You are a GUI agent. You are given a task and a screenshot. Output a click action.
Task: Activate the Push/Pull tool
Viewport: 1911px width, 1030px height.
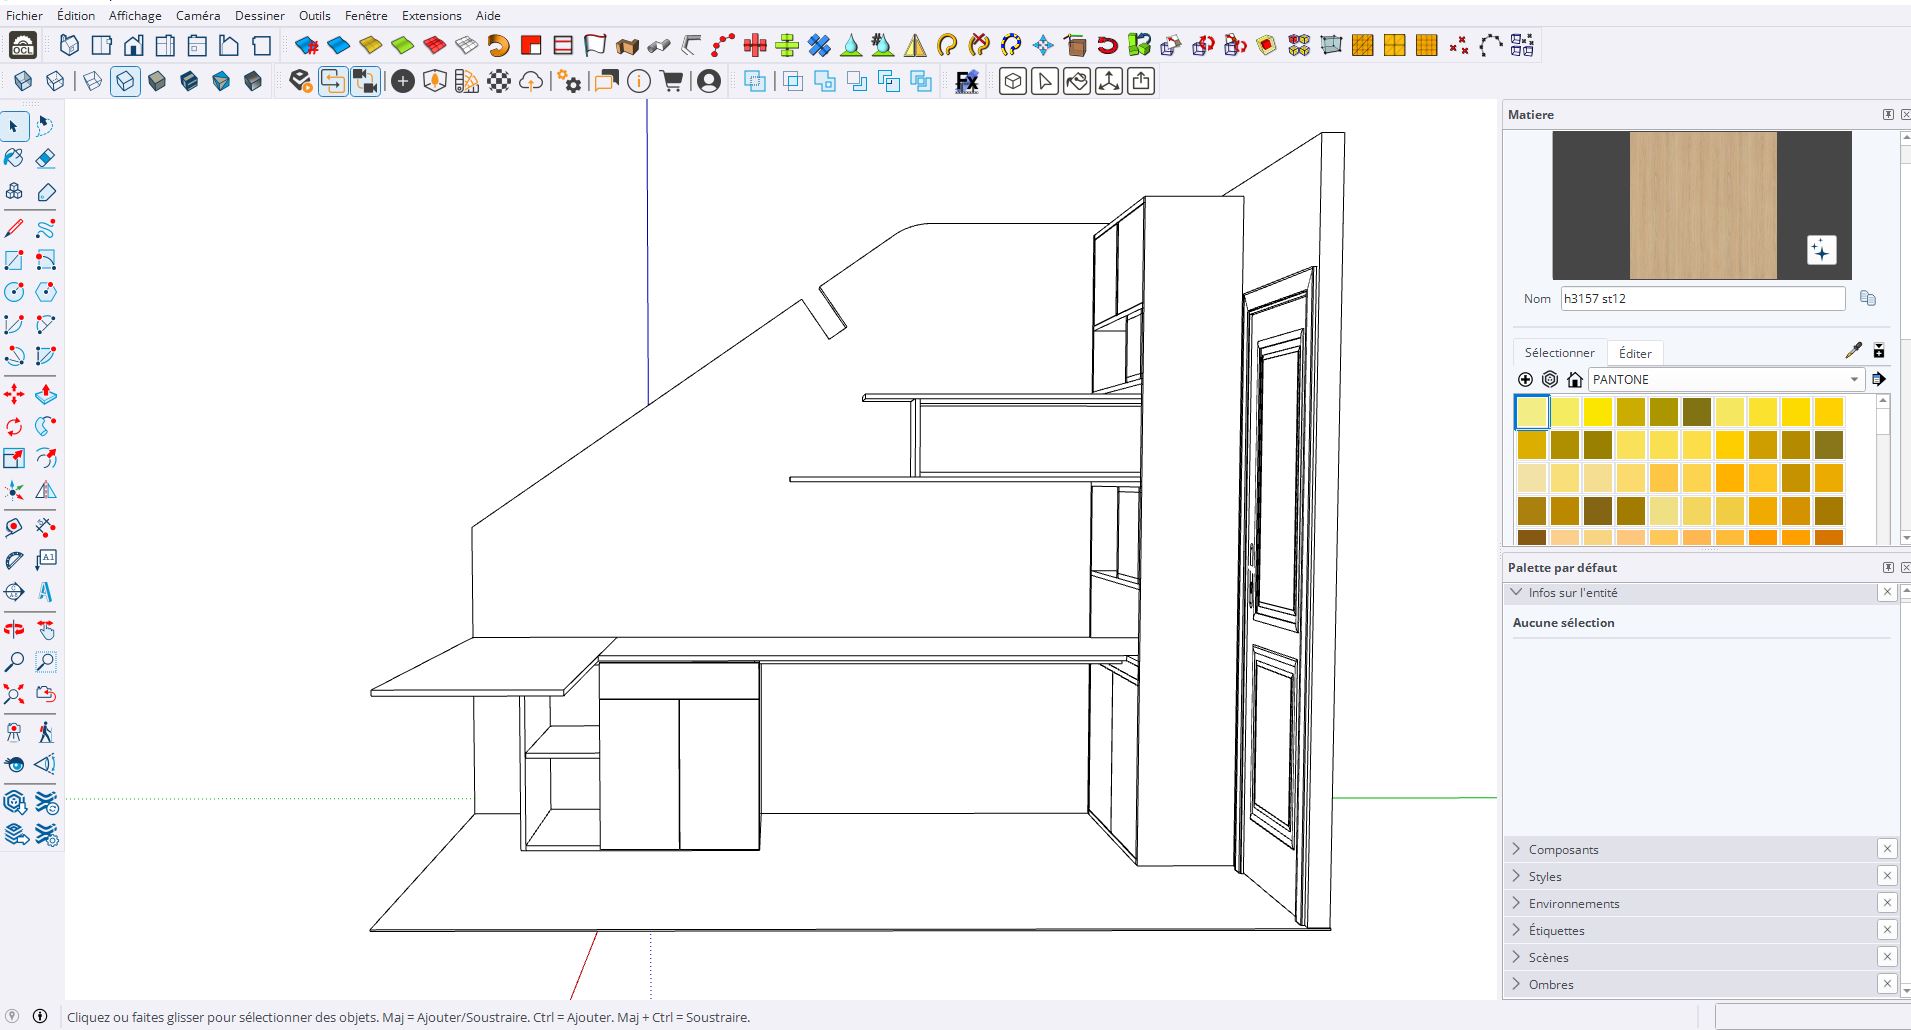point(45,395)
